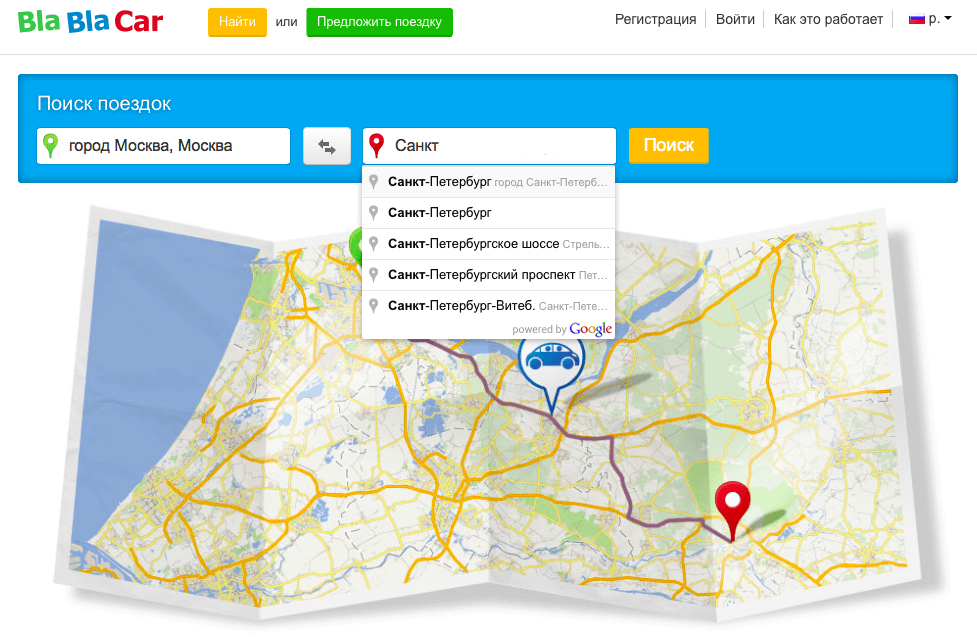977x637 pixels.
Task: Click the Войти login link
Action: 735,19
